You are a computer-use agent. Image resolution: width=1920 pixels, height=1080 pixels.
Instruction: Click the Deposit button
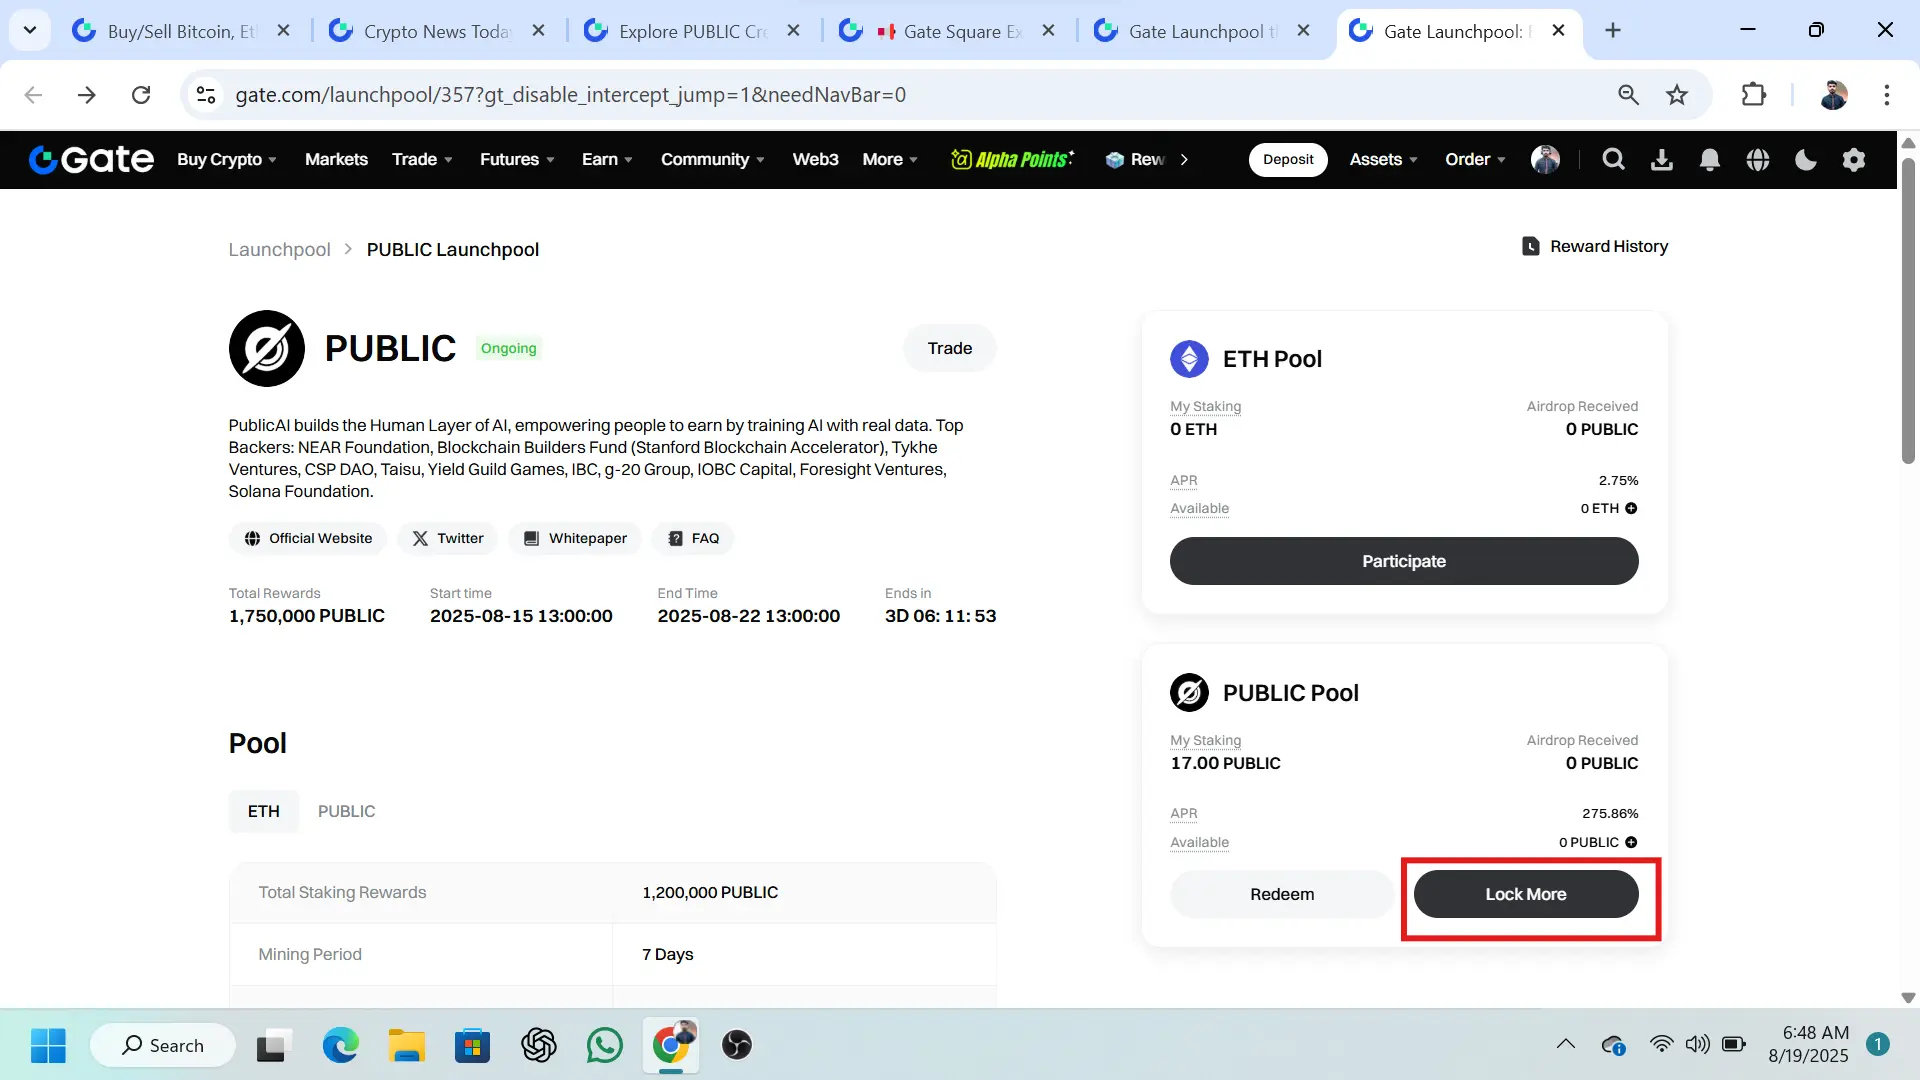click(x=1288, y=159)
